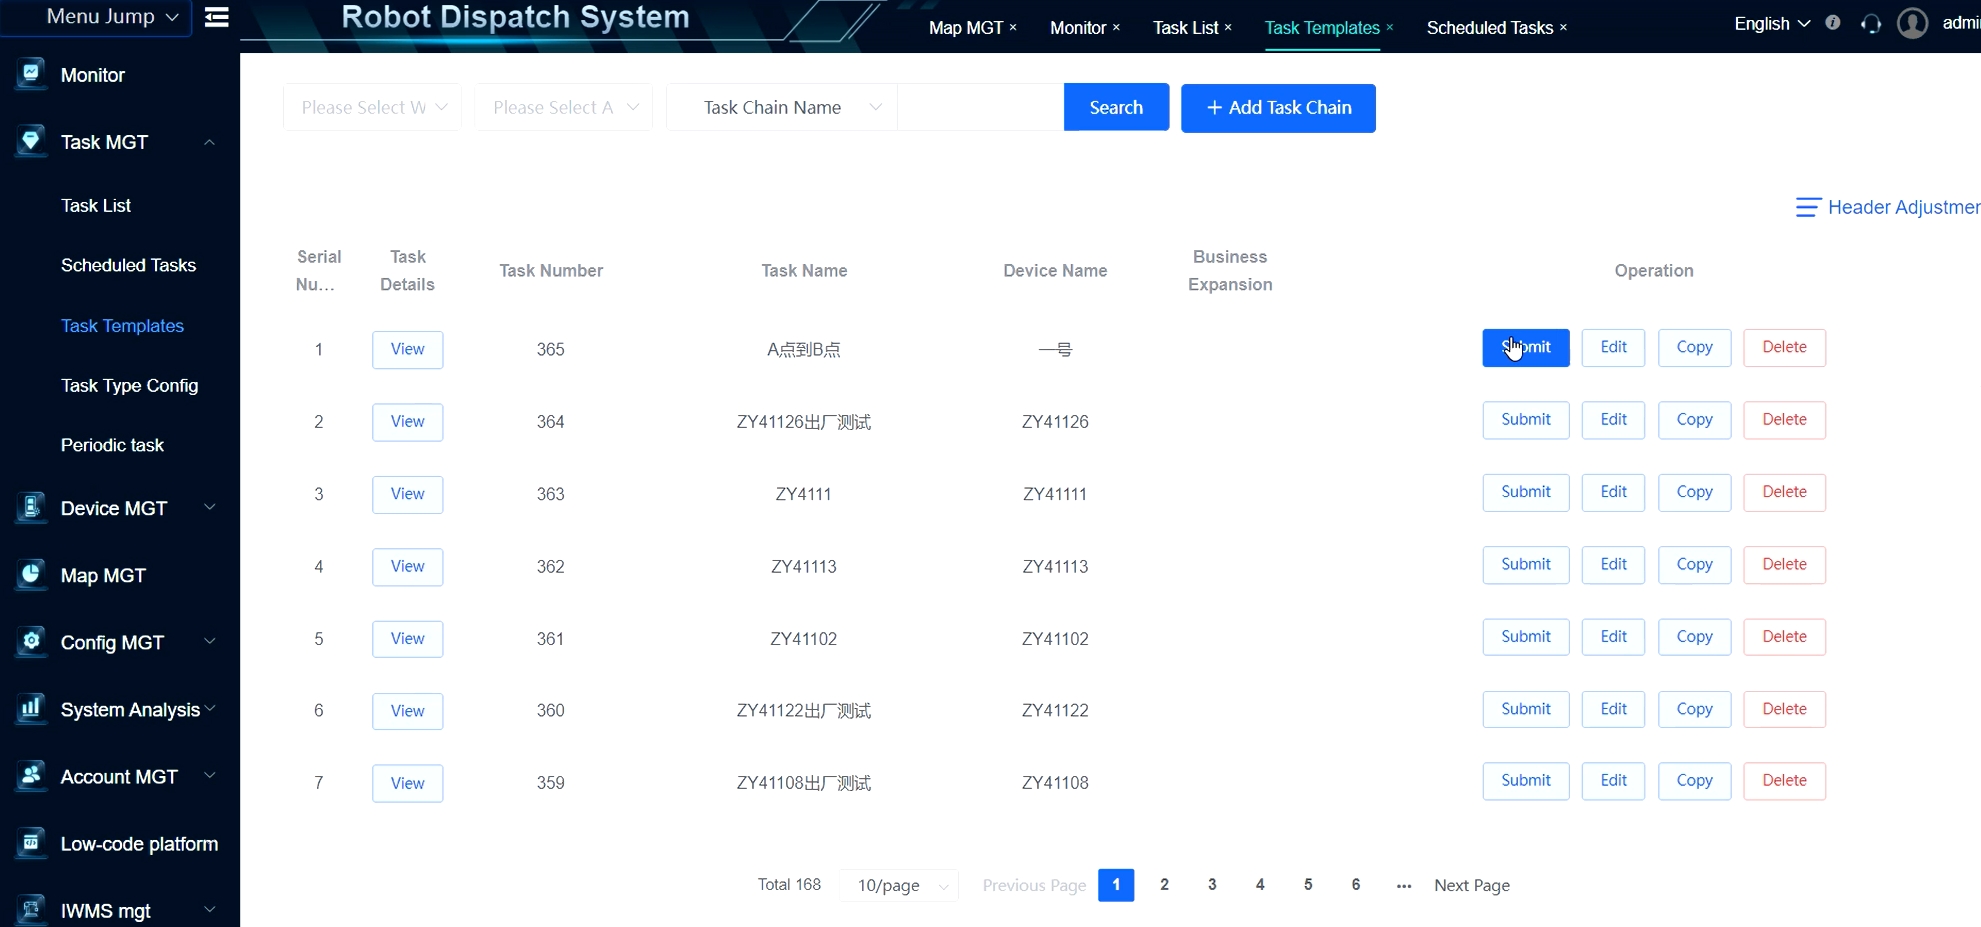
Task: Click the Config MGT gear icon
Action: 31,641
